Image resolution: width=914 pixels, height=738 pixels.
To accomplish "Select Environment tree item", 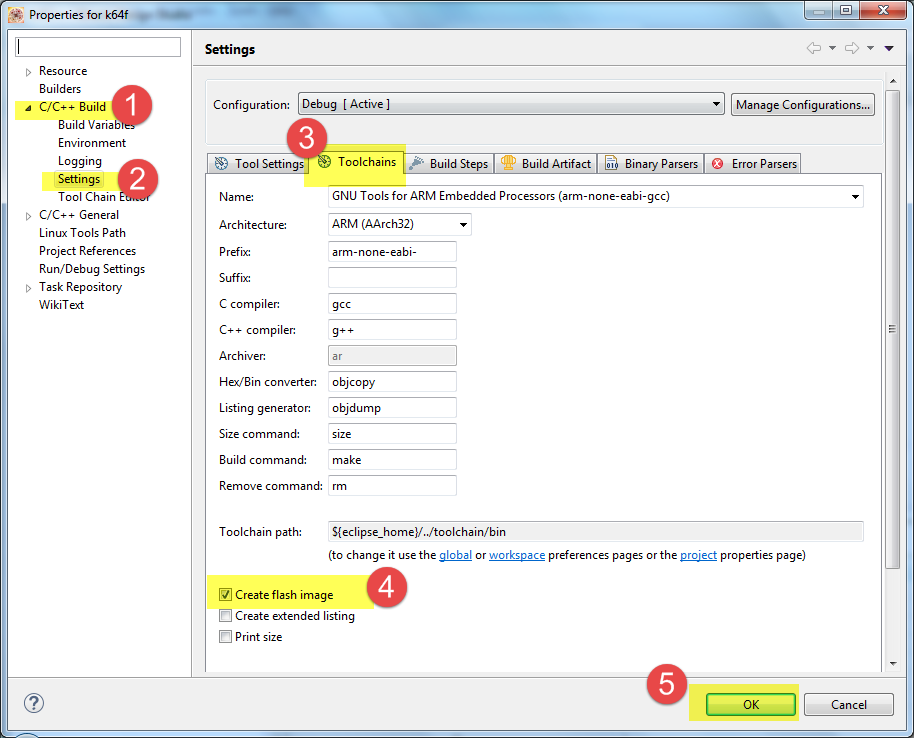I will [92, 143].
